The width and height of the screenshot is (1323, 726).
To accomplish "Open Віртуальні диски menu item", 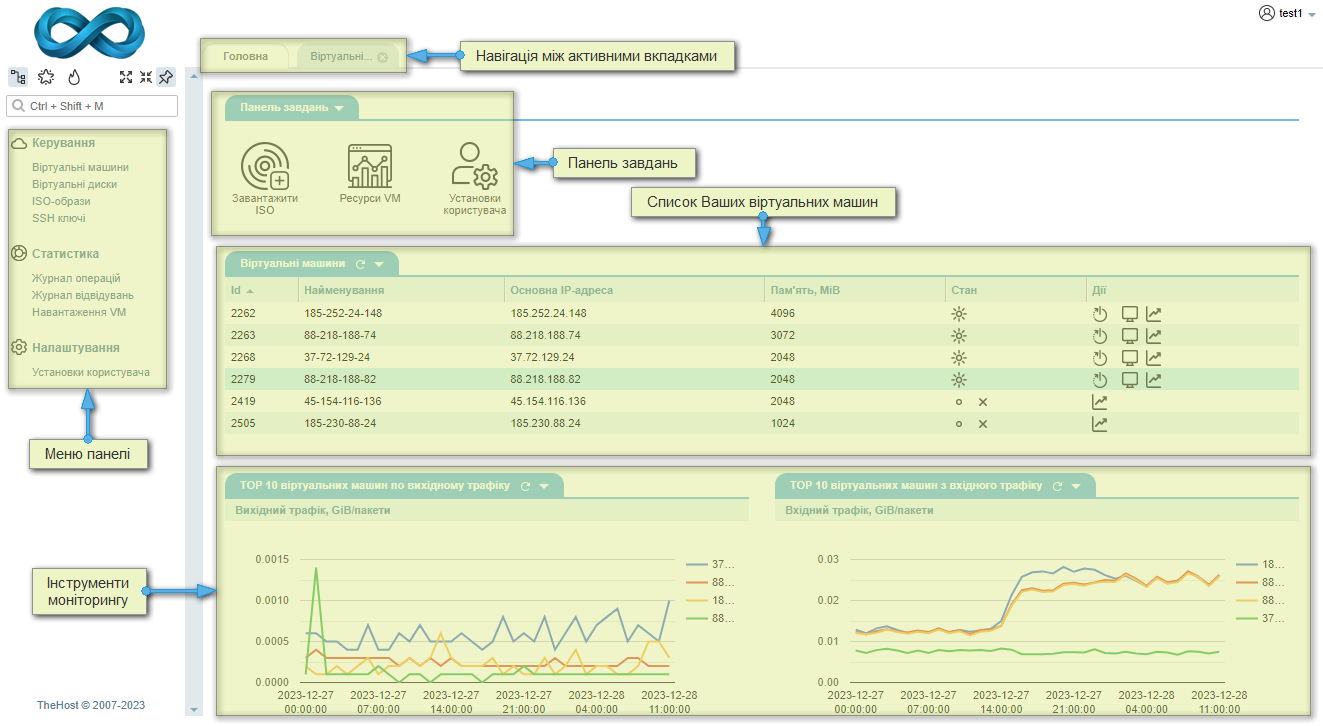I will coord(74,184).
